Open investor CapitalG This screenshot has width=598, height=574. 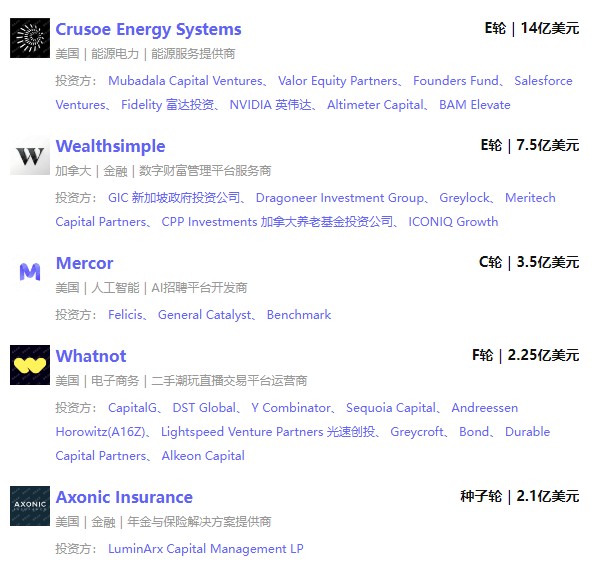tap(132, 408)
